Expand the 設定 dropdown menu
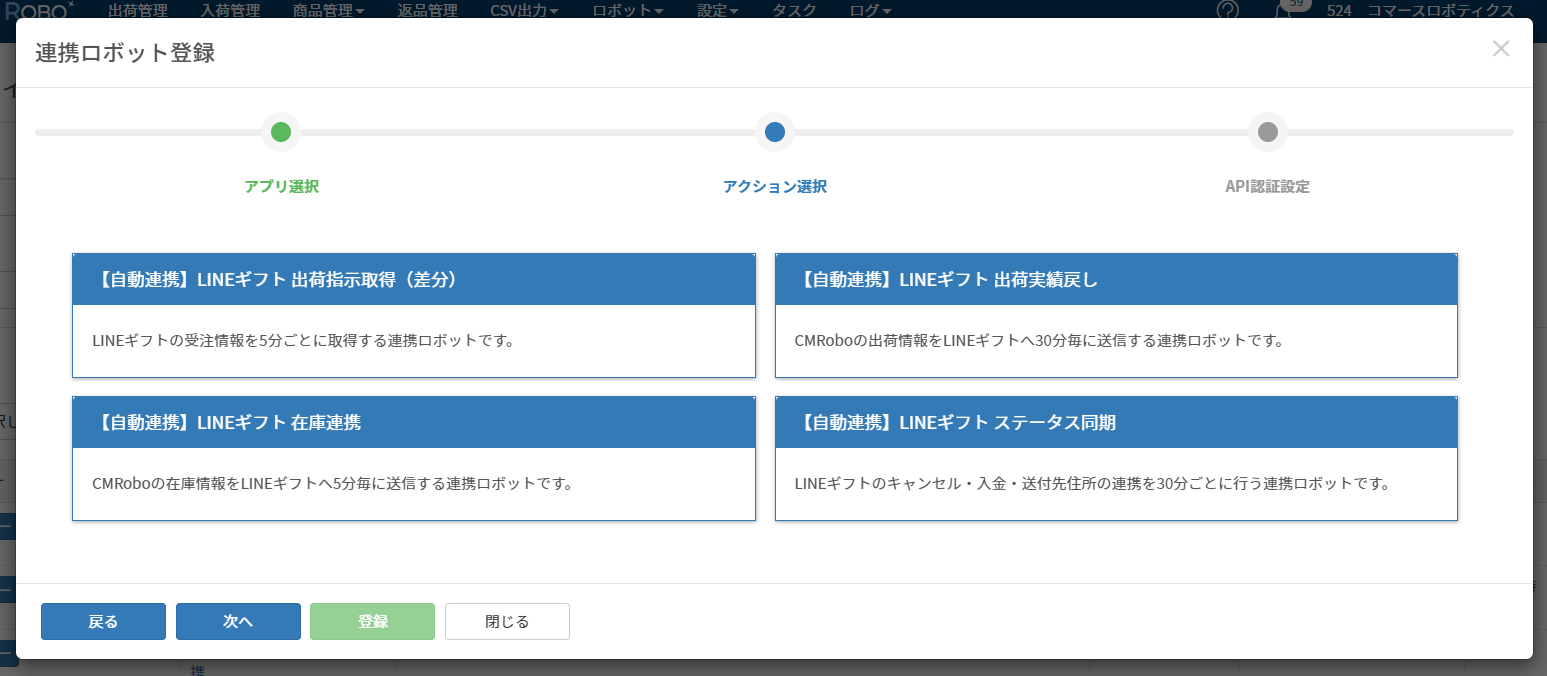The height and width of the screenshot is (676, 1547). (x=718, y=11)
